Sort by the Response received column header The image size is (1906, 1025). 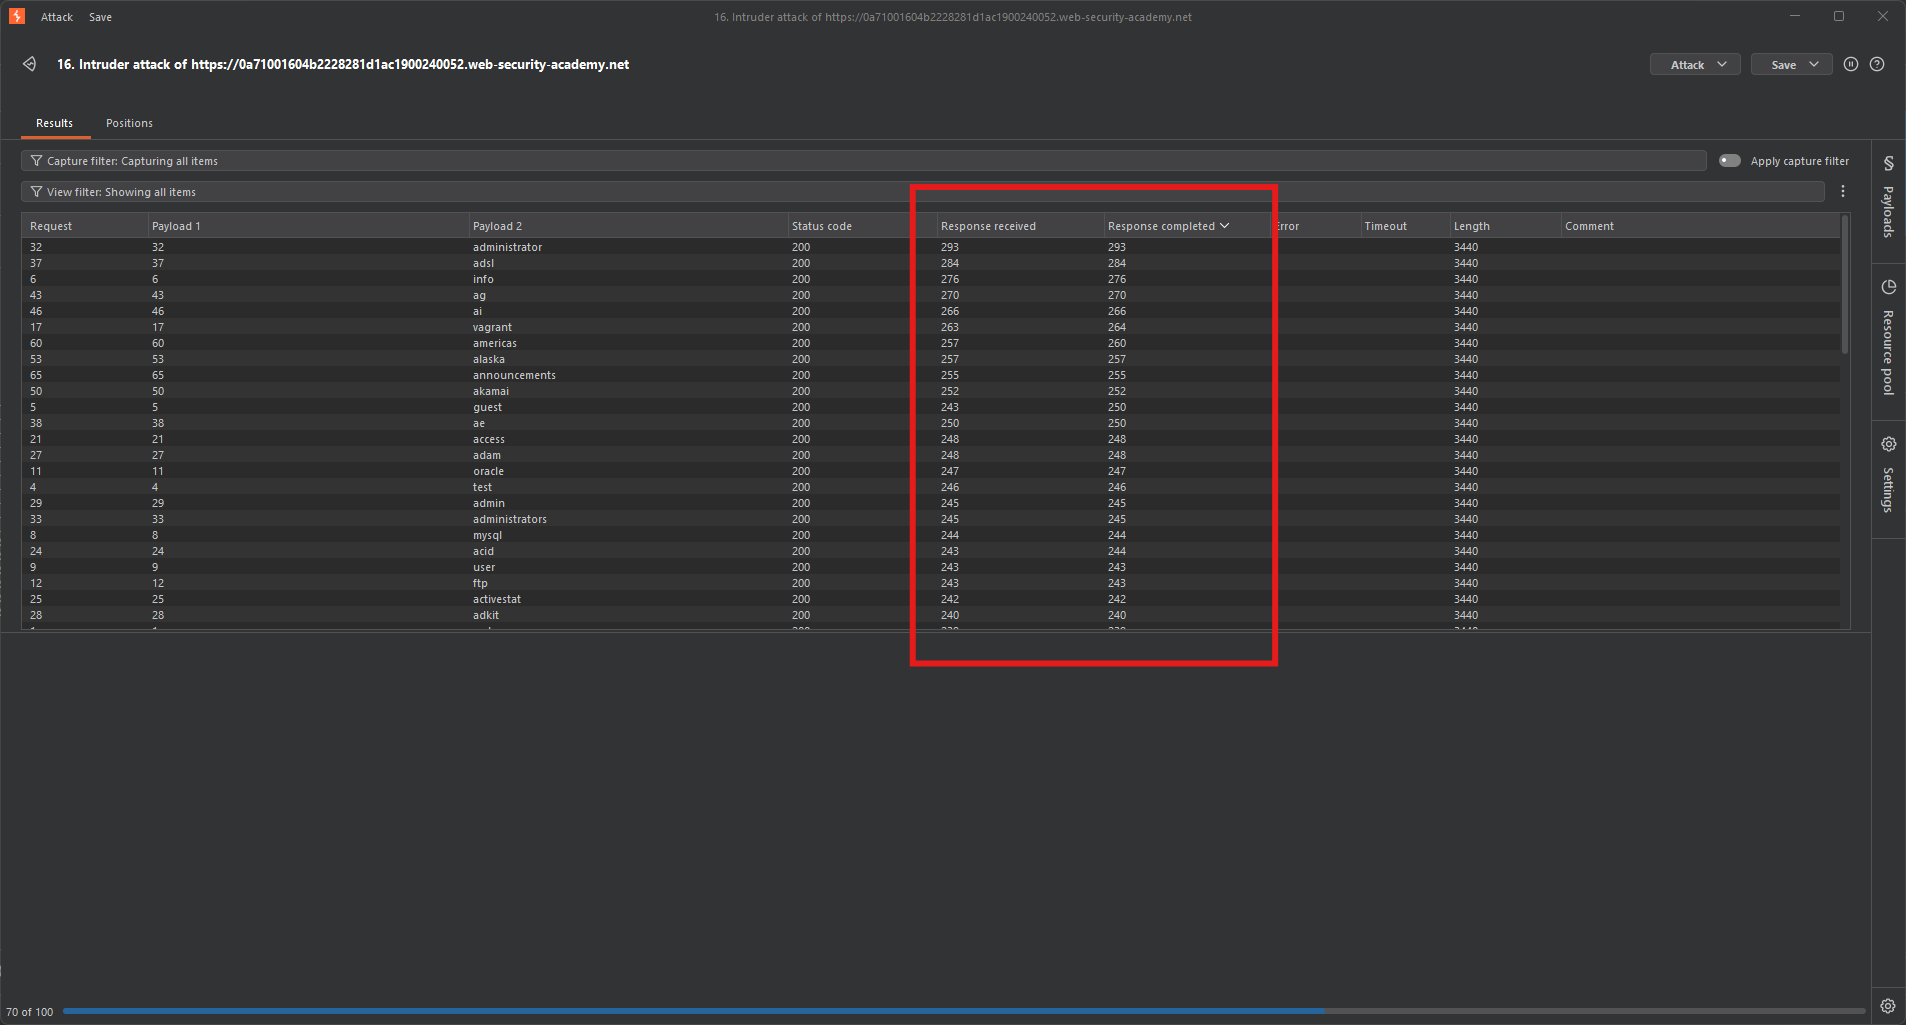1021,226
